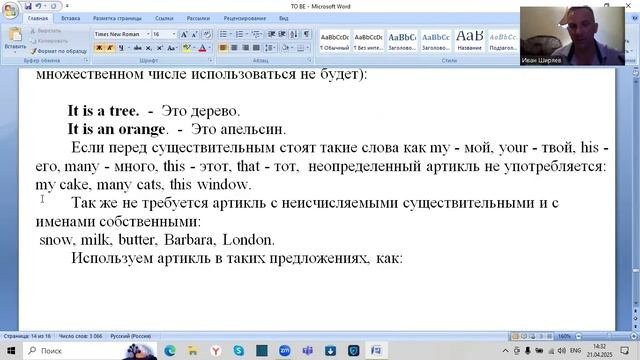Screen dimensions: 640x360
Task: Toggle bold (Ж) formatting
Action: 99,48
